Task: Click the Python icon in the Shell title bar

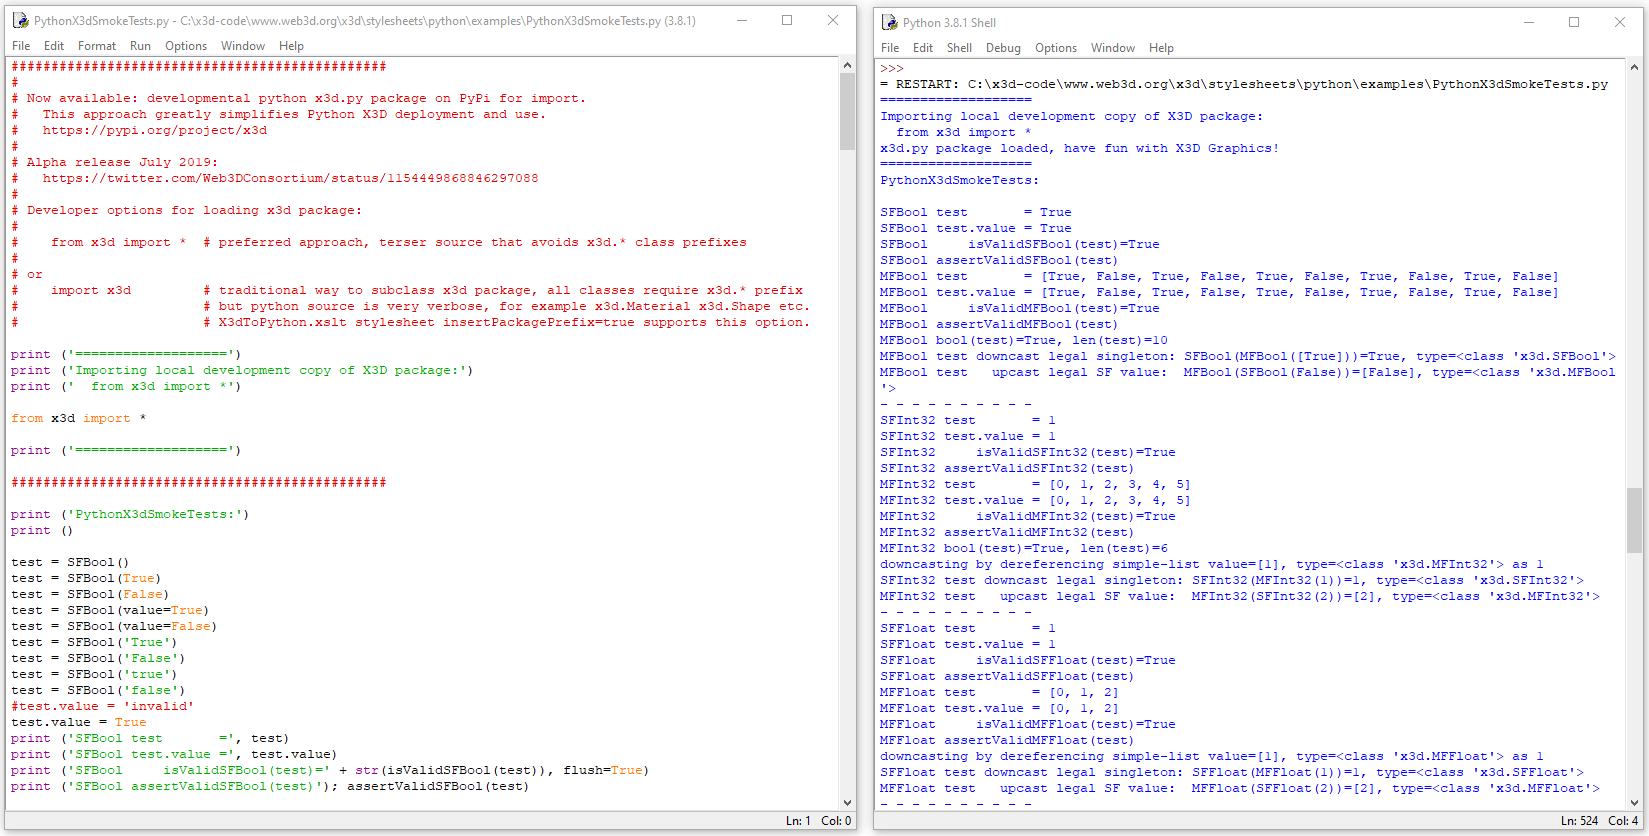Action: (889, 22)
